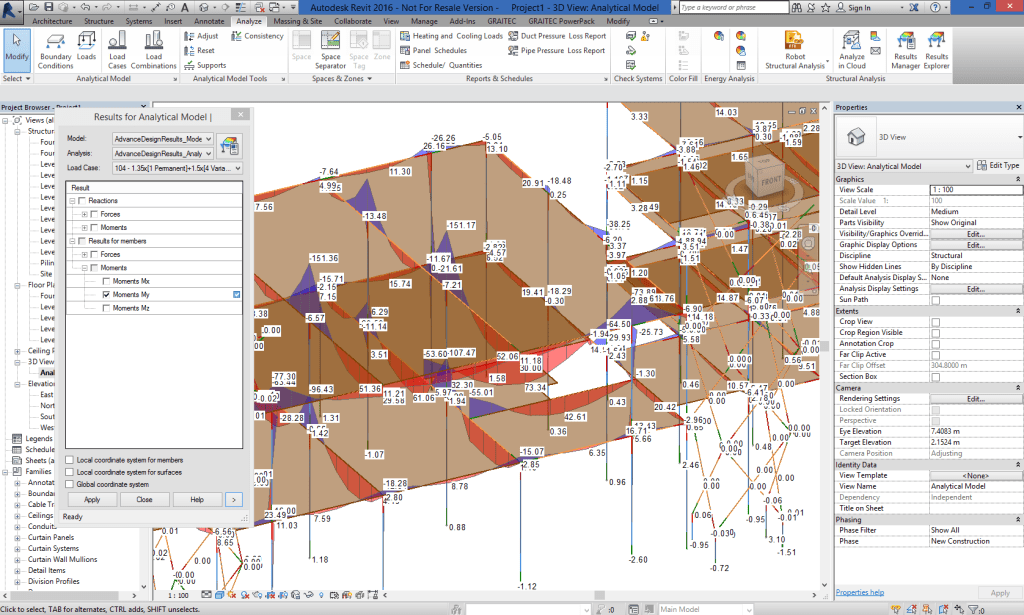Open the Results Manager

(x=905, y=48)
